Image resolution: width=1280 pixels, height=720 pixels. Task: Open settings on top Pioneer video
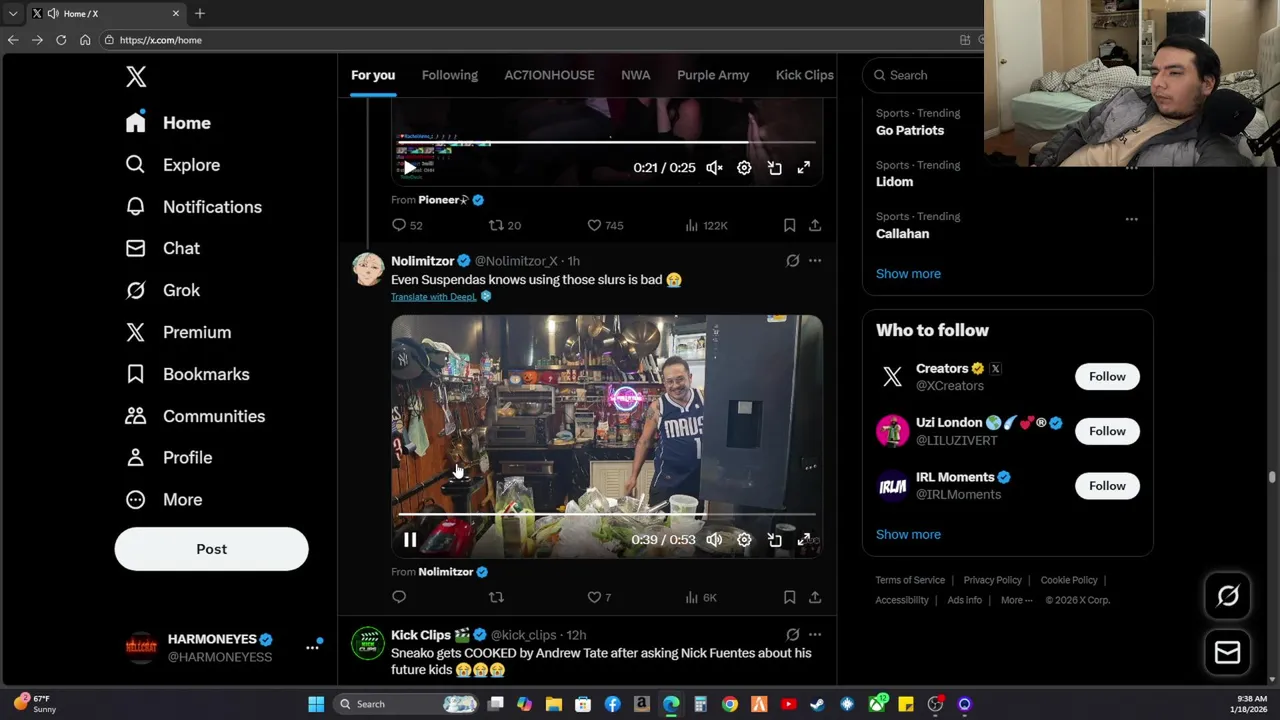[x=744, y=168]
